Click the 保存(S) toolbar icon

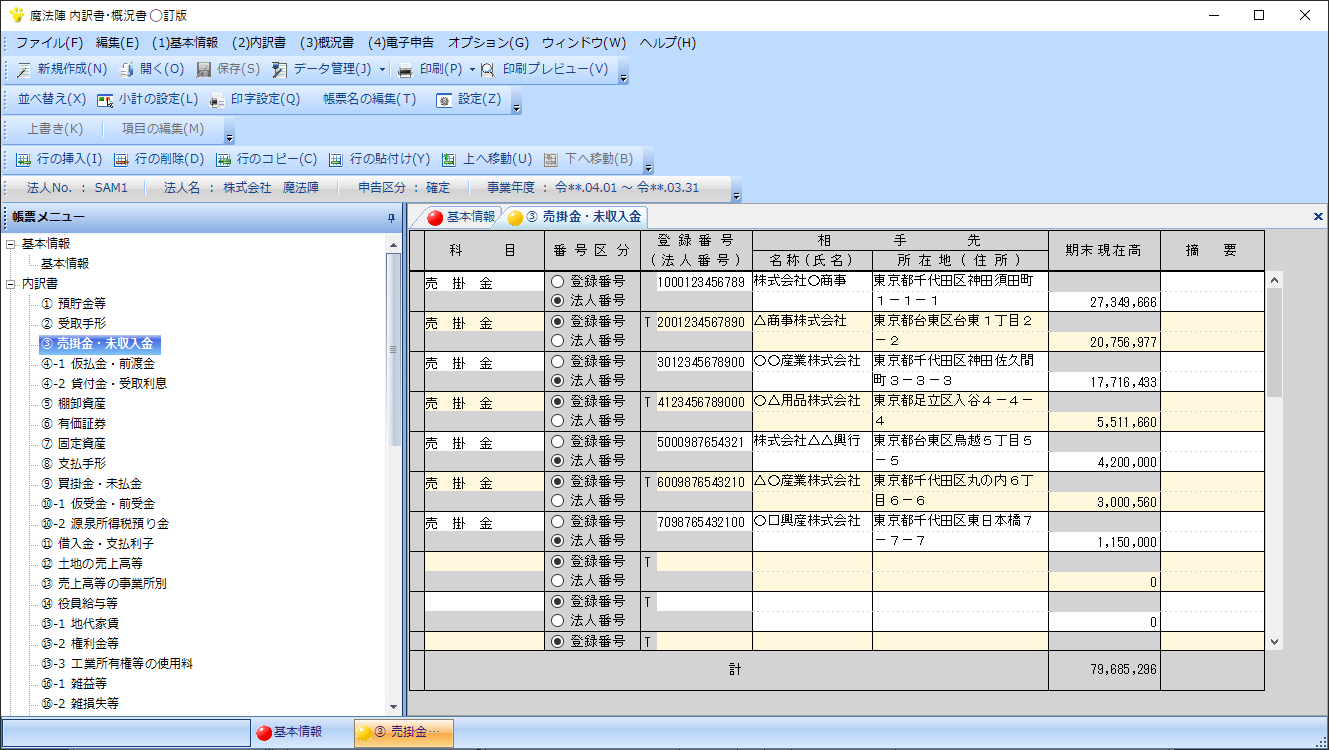(204, 70)
